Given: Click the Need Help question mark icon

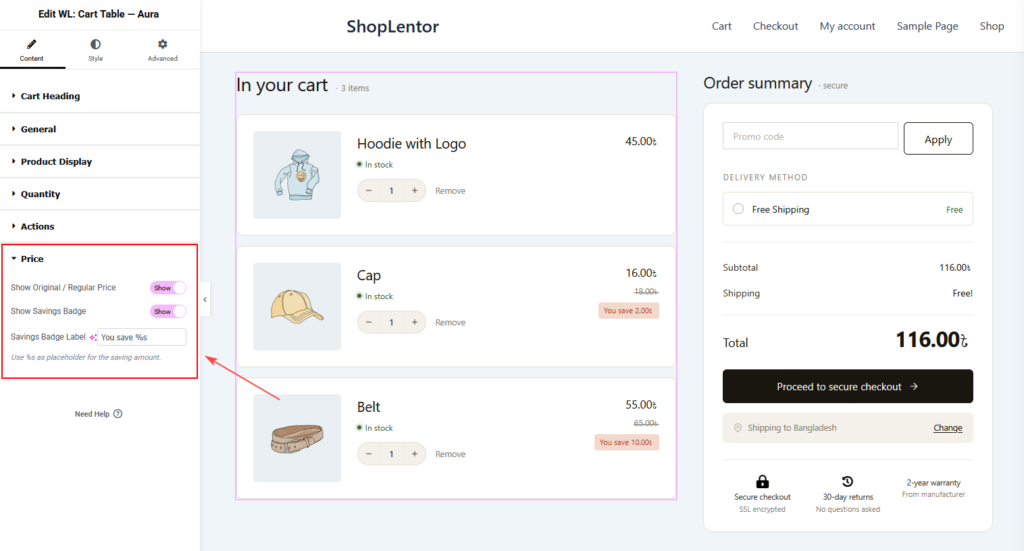Looking at the screenshot, I should coord(118,414).
